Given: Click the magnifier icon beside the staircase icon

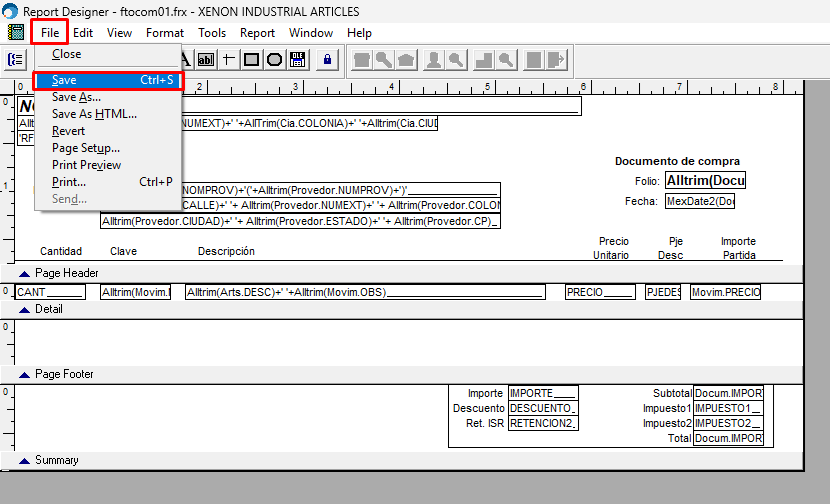Looking at the screenshot, I should click(506, 60).
